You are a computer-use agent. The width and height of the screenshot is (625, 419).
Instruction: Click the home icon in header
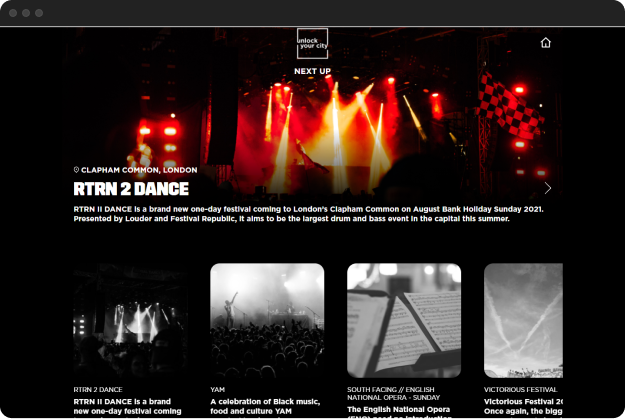tap(545, 43)
